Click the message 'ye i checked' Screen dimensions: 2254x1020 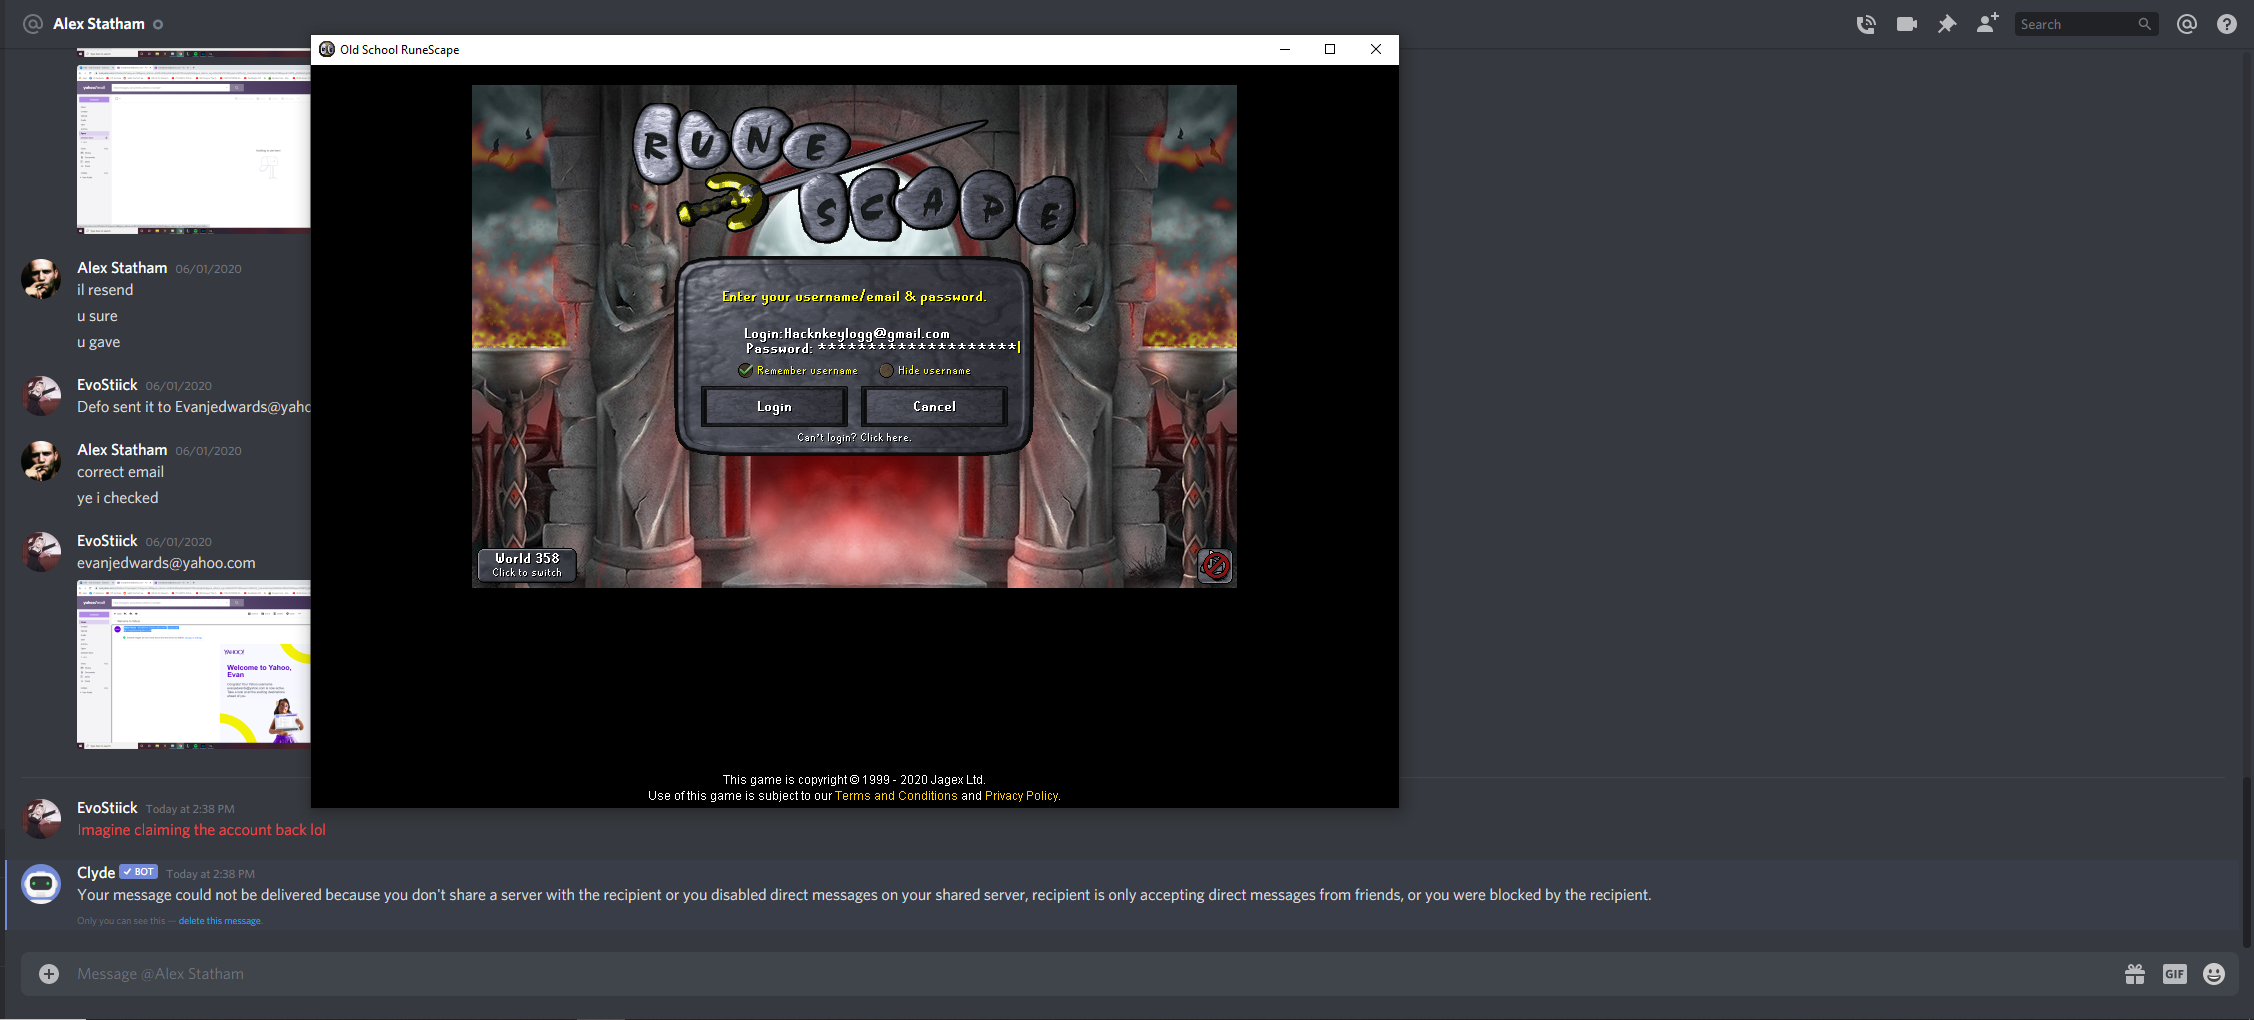point(117,498)
